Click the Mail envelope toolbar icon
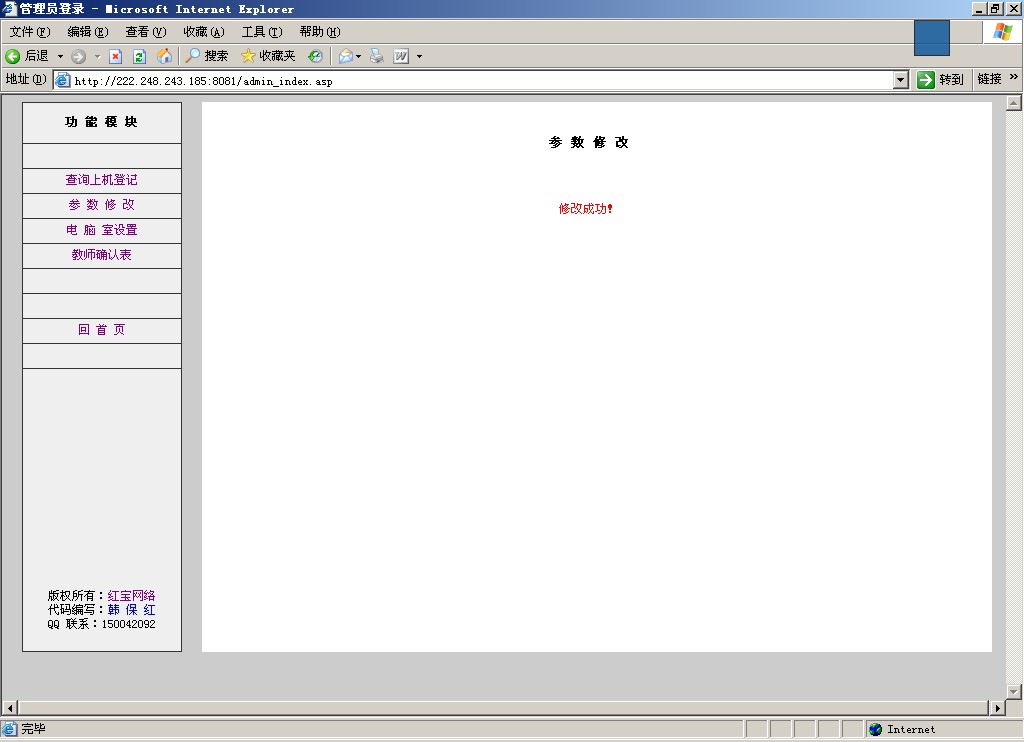The image size is (1024, 742). point(345,56)
